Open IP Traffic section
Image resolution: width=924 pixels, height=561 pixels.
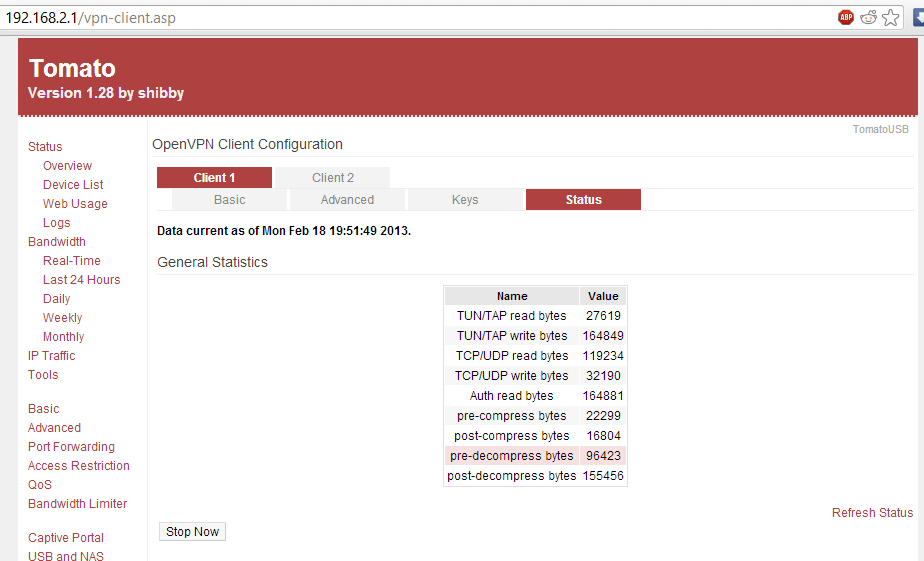pos(51,356)
